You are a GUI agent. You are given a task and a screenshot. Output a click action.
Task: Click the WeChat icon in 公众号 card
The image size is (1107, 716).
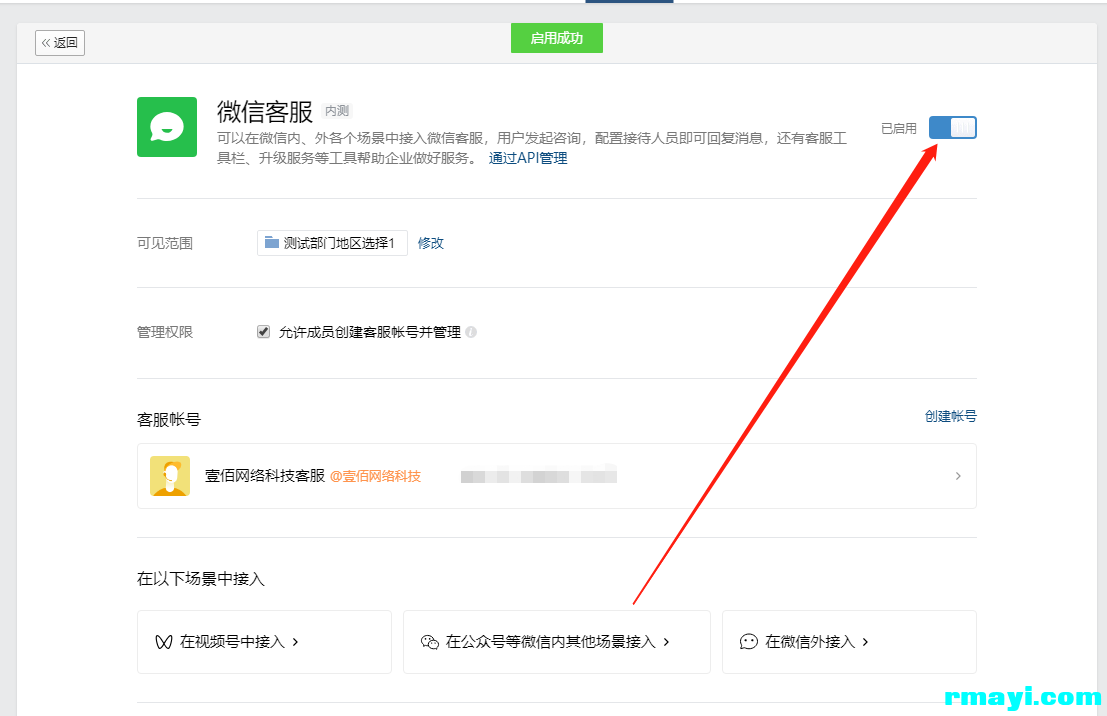[430, 642]
